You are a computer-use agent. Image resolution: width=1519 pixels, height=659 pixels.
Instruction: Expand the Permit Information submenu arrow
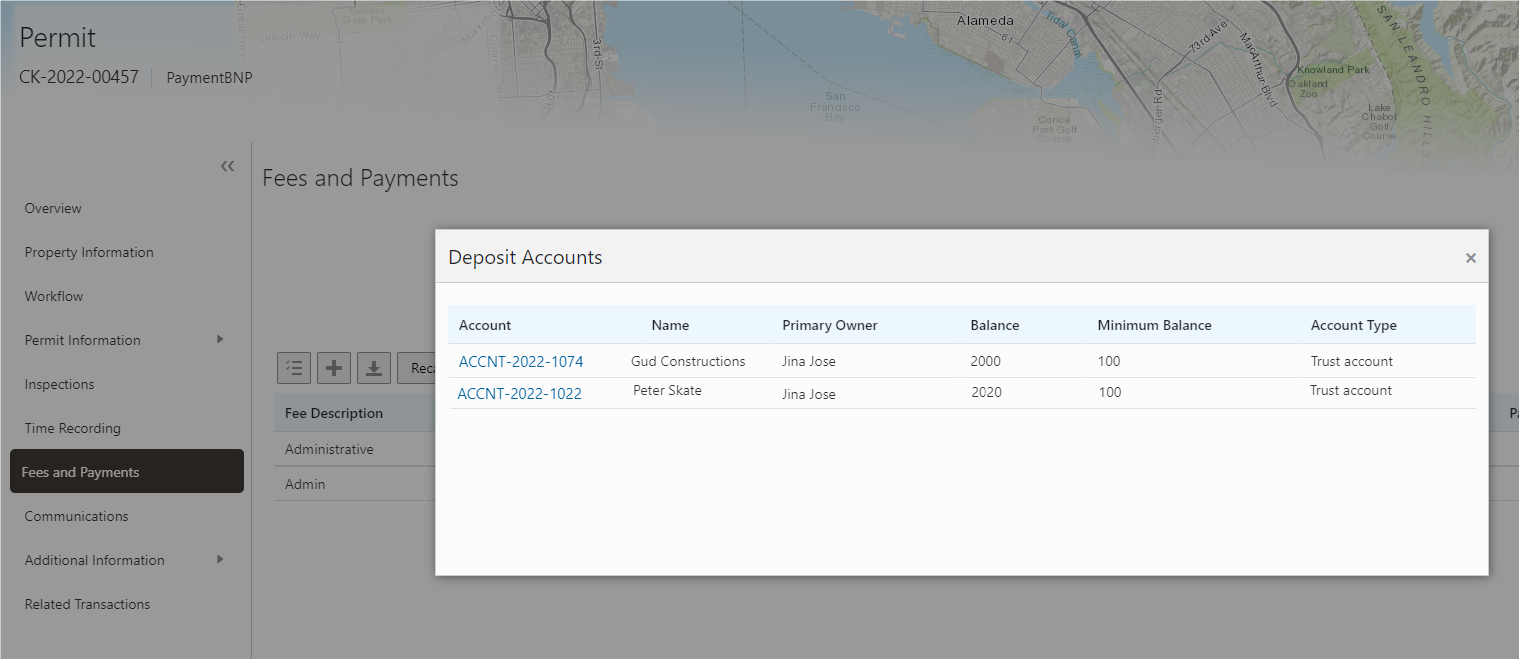point(220,339)
